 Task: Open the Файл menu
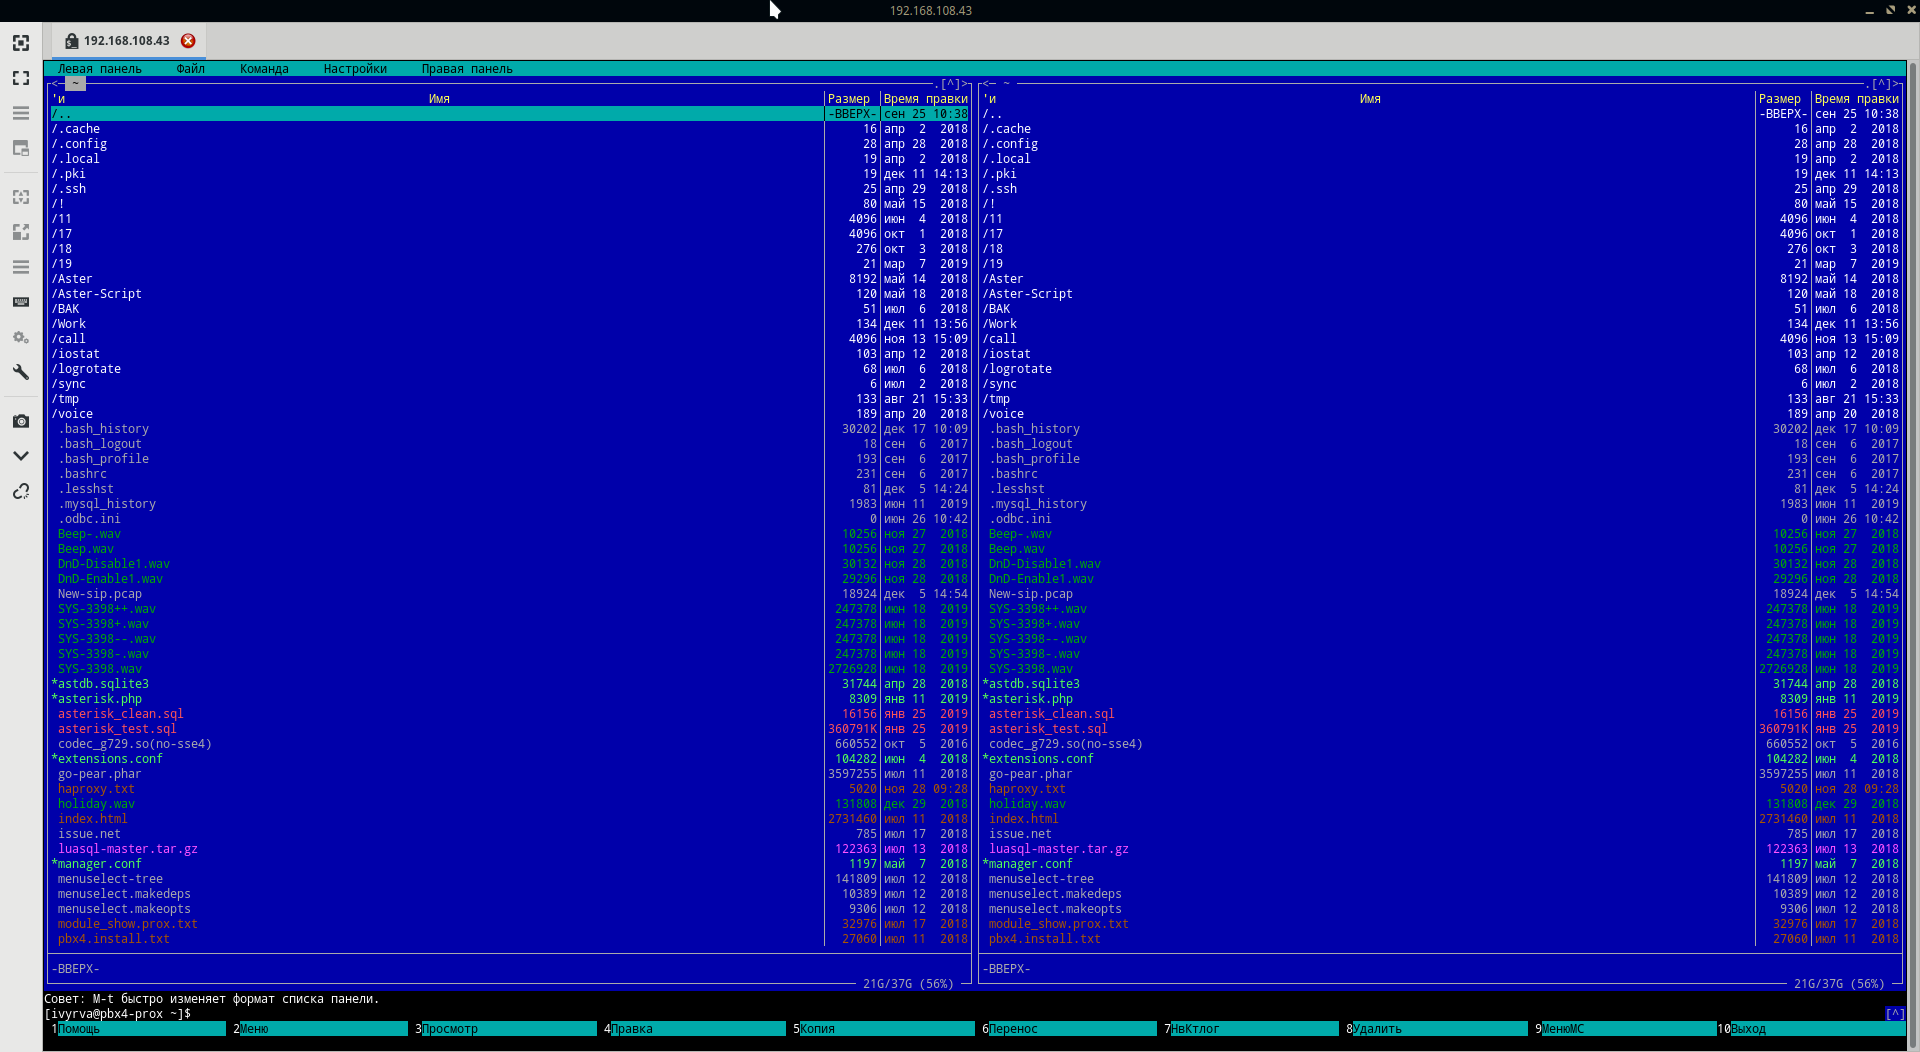tap(190, 69)
